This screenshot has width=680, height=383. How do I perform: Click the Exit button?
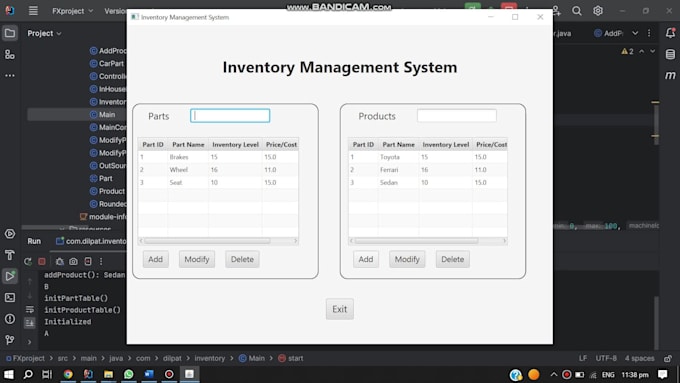(340, 309)
